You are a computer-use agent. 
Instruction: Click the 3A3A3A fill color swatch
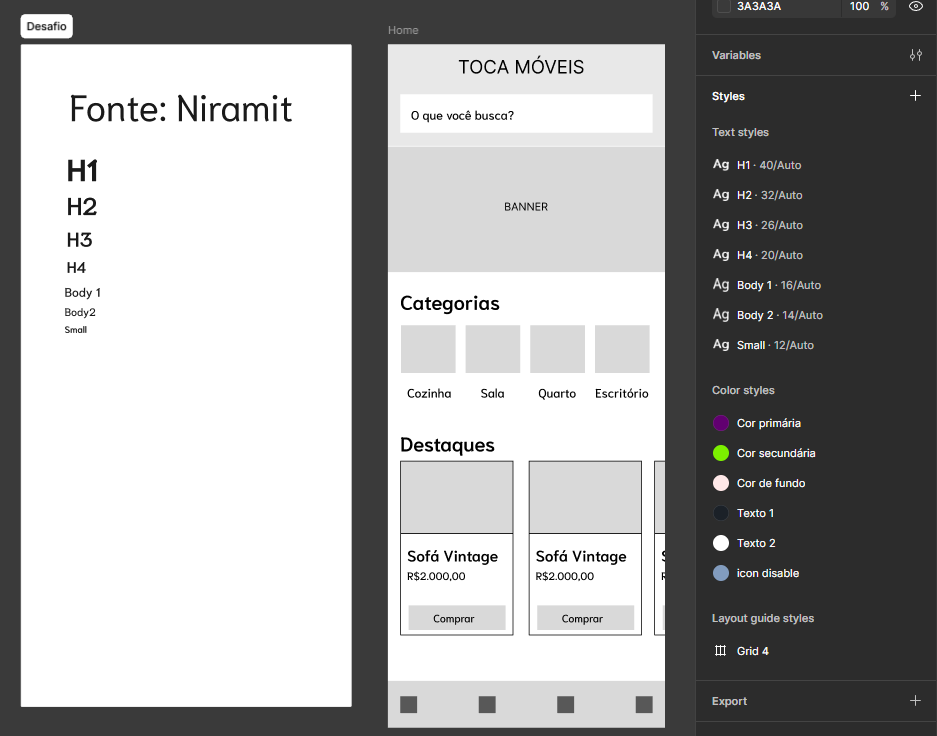click(724, 7)
